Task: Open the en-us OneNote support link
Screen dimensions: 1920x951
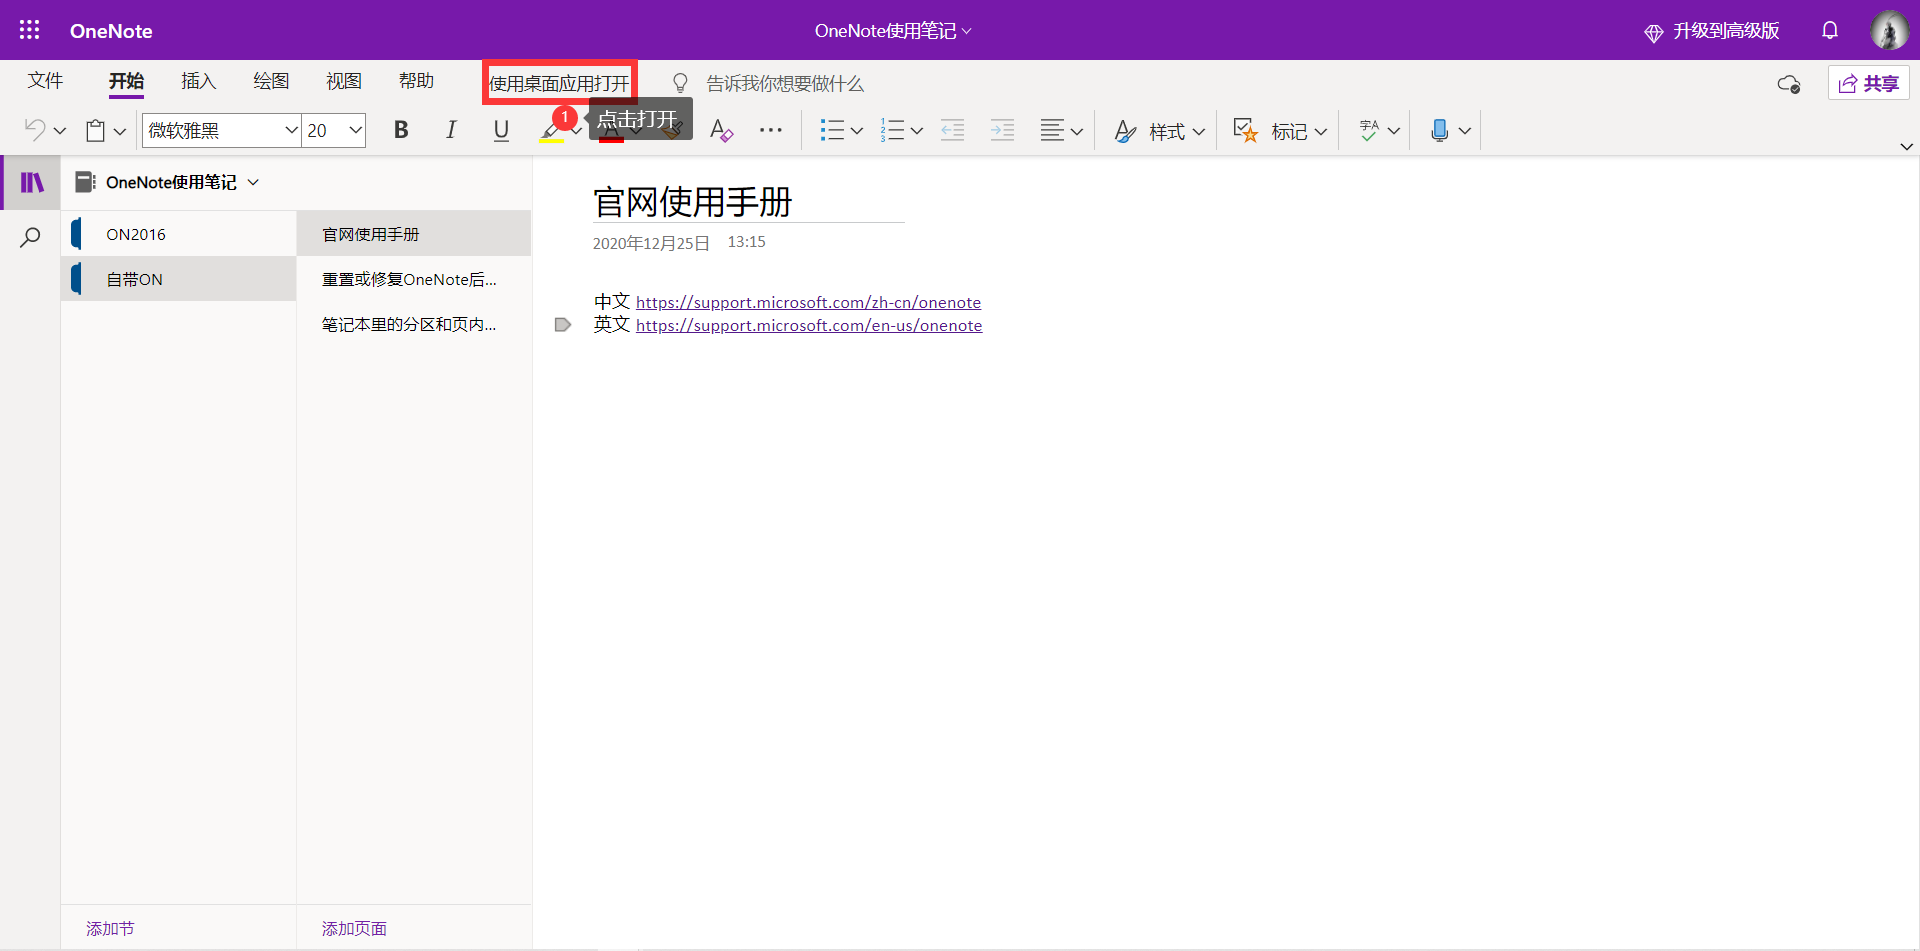Action: [x=809, y=325]
